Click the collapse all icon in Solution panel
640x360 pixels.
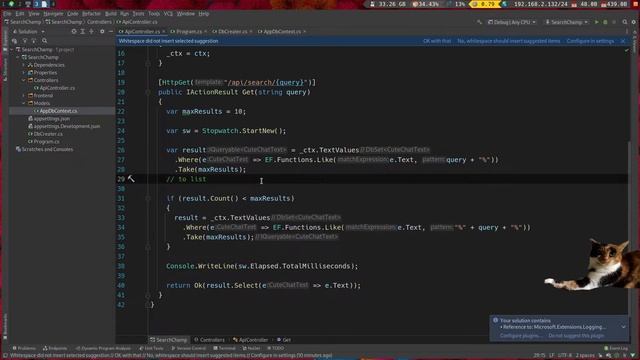[x=91, y=31]
